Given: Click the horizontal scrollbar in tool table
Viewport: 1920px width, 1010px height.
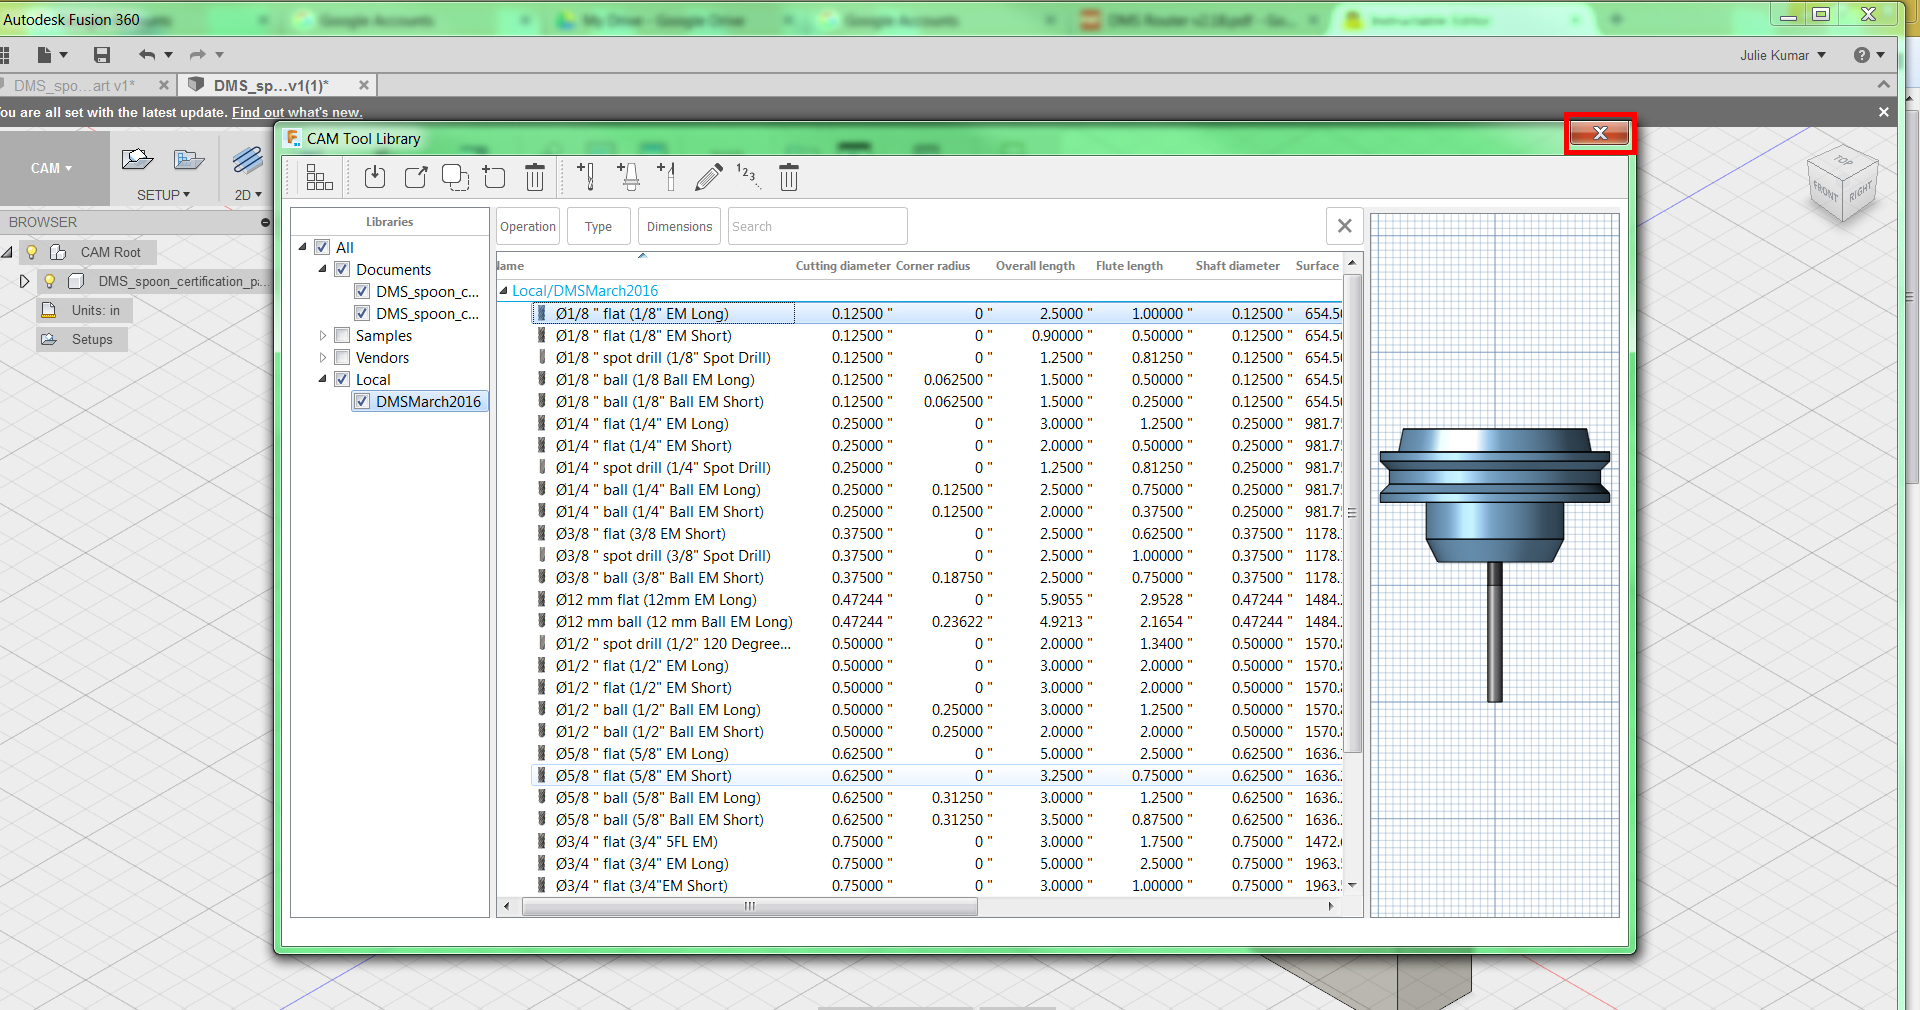Looking at the screenshot, I should [x=750, y=906].
